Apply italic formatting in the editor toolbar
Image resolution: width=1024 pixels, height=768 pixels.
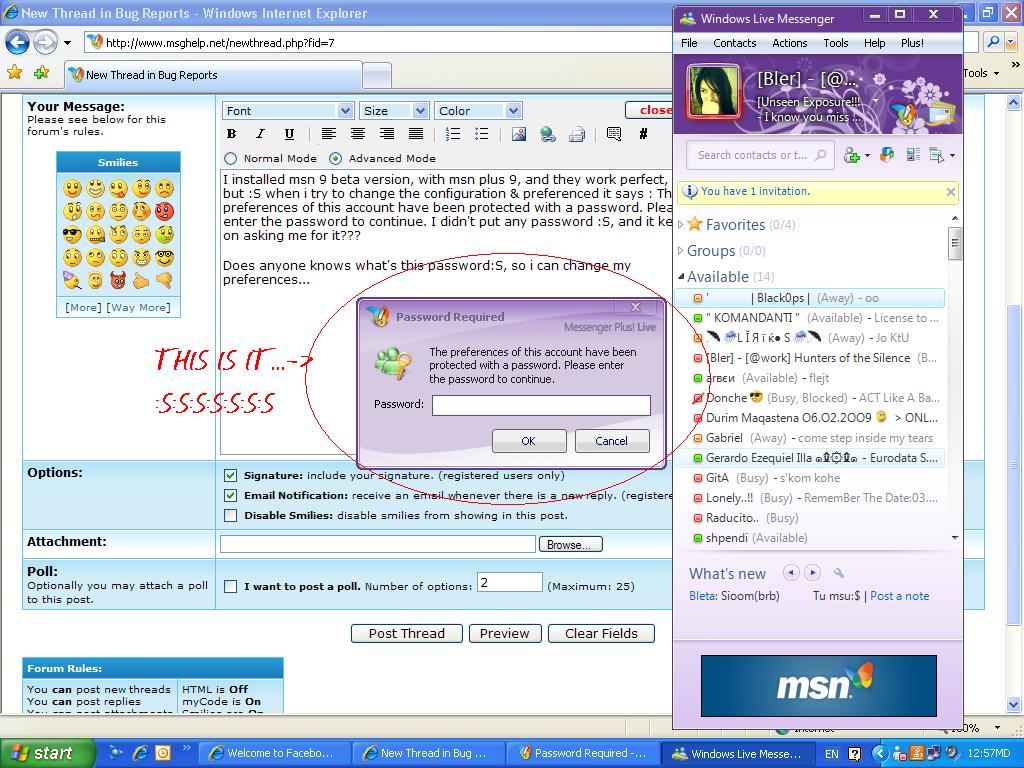260,134
